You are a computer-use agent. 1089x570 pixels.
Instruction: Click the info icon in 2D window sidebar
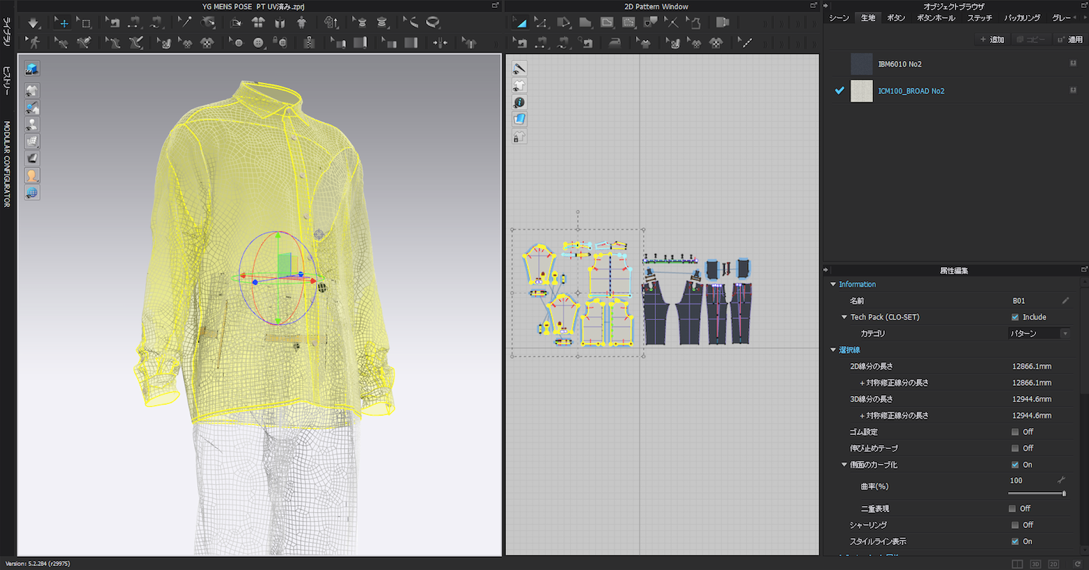(519, 103)
